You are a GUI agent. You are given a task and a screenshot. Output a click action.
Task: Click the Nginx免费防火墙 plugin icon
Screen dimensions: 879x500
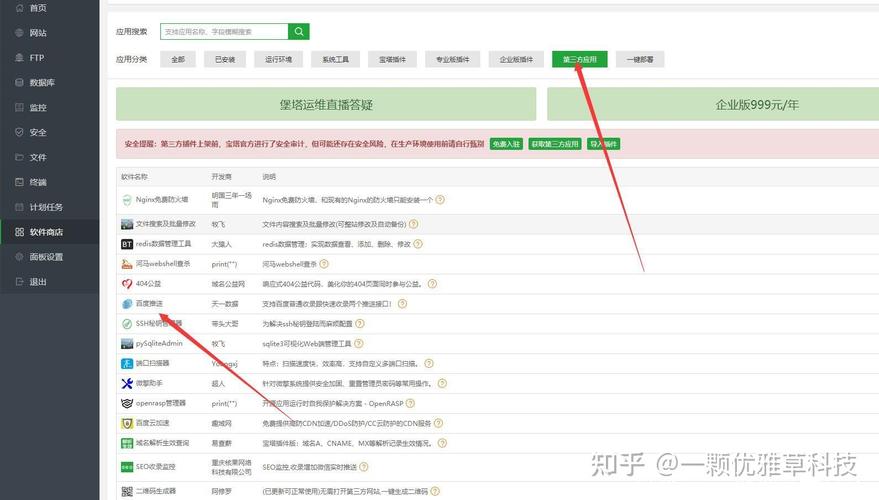127,200
